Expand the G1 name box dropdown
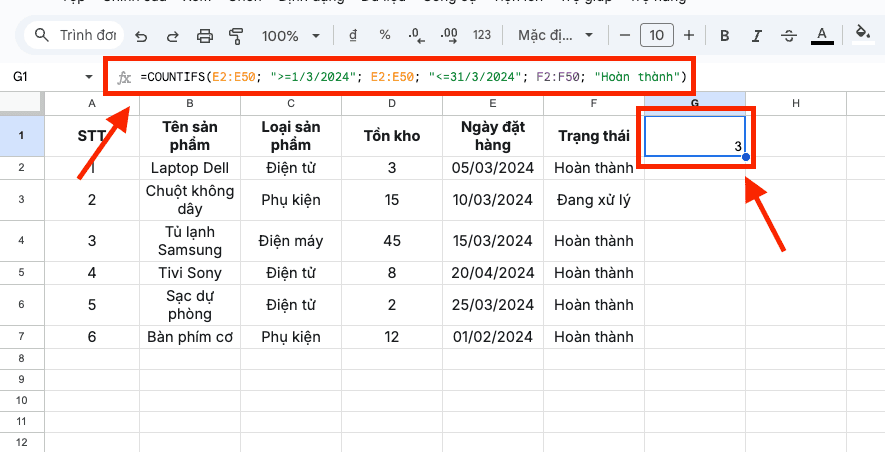The image size is (885, 452). pyautogui.click(x=88, y=77)
